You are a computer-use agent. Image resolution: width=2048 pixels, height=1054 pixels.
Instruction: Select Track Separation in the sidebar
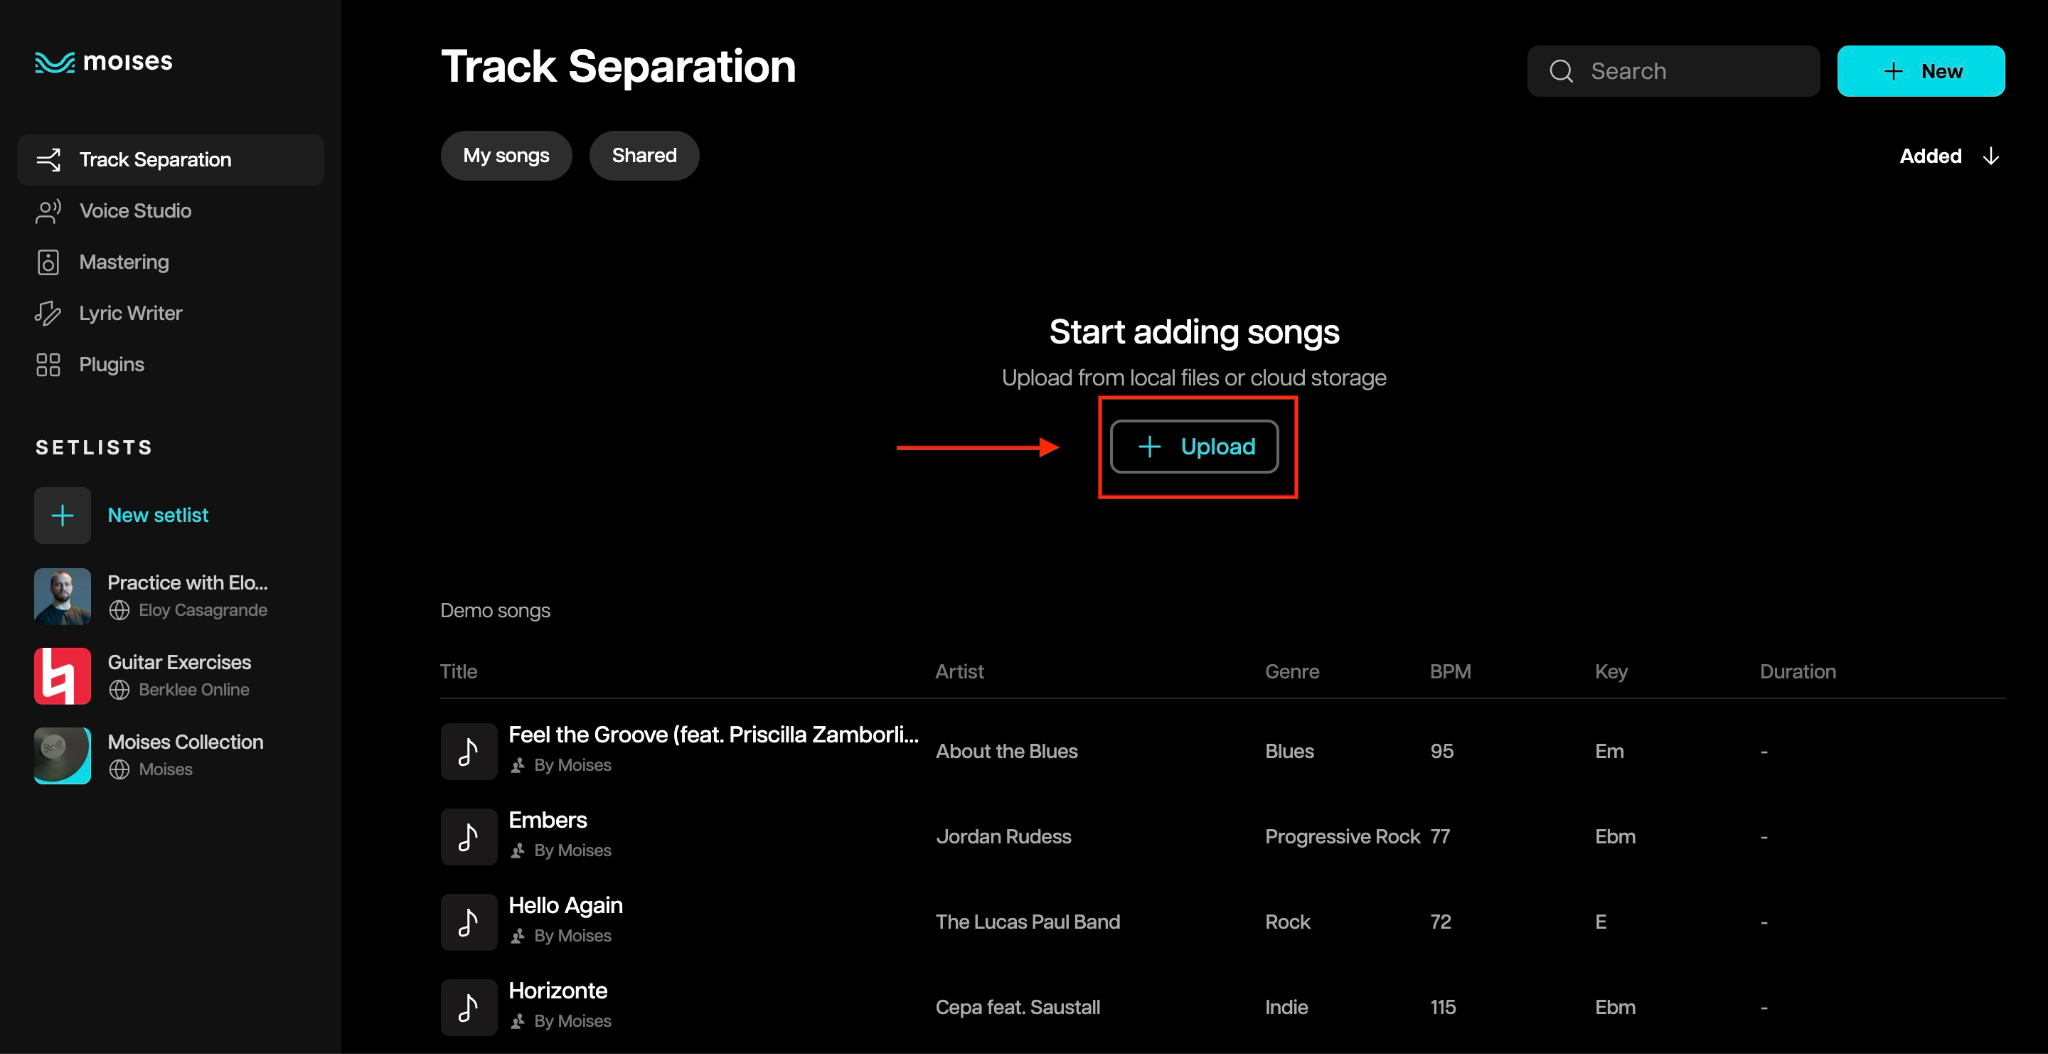(170, 160)
